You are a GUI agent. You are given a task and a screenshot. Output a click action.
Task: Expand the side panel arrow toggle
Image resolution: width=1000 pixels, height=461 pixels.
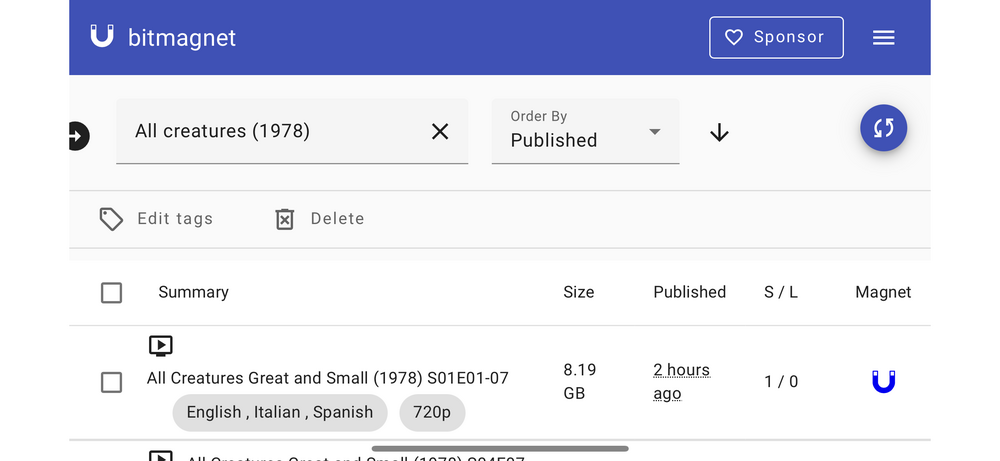77,136
